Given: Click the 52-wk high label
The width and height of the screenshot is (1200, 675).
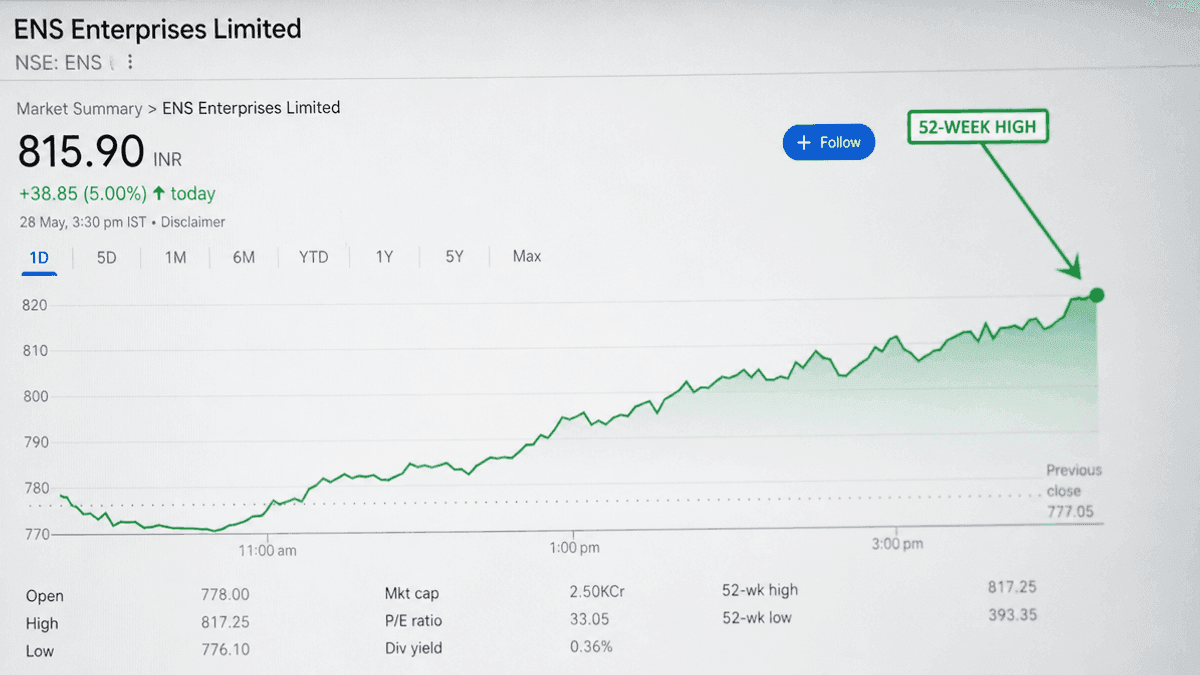Looking at the screenshot, I should 760,590.
